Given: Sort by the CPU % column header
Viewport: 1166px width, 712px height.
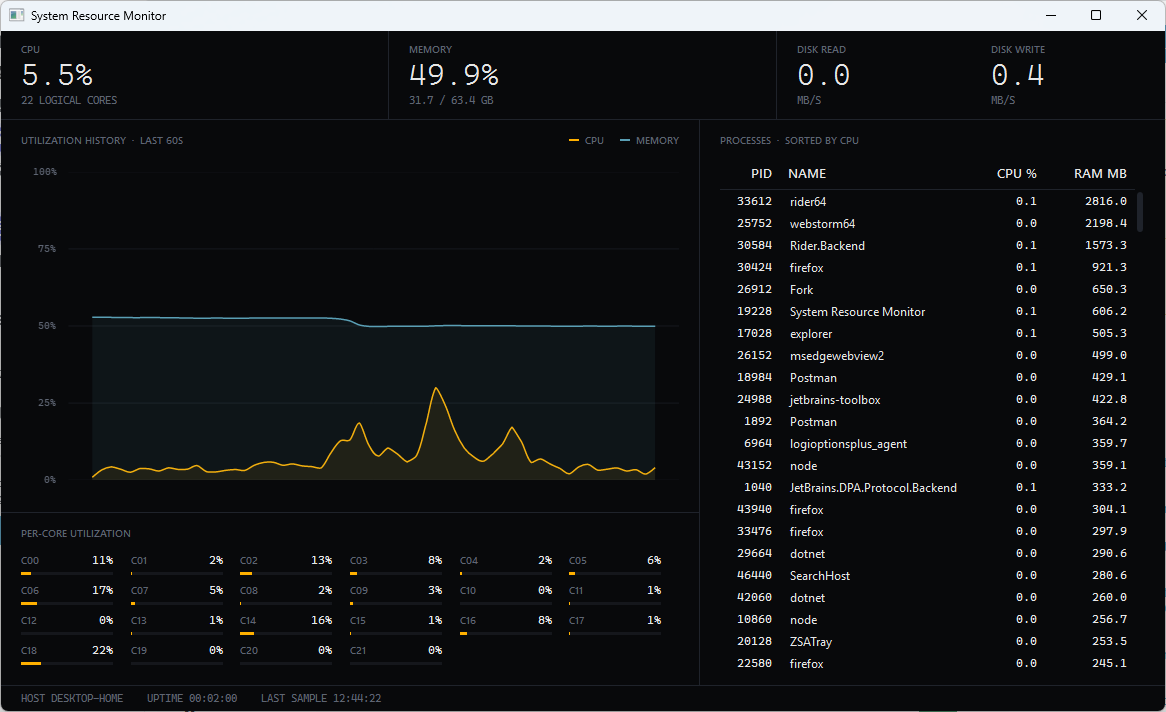Looking at the screenshot, I should [1017, 173].
